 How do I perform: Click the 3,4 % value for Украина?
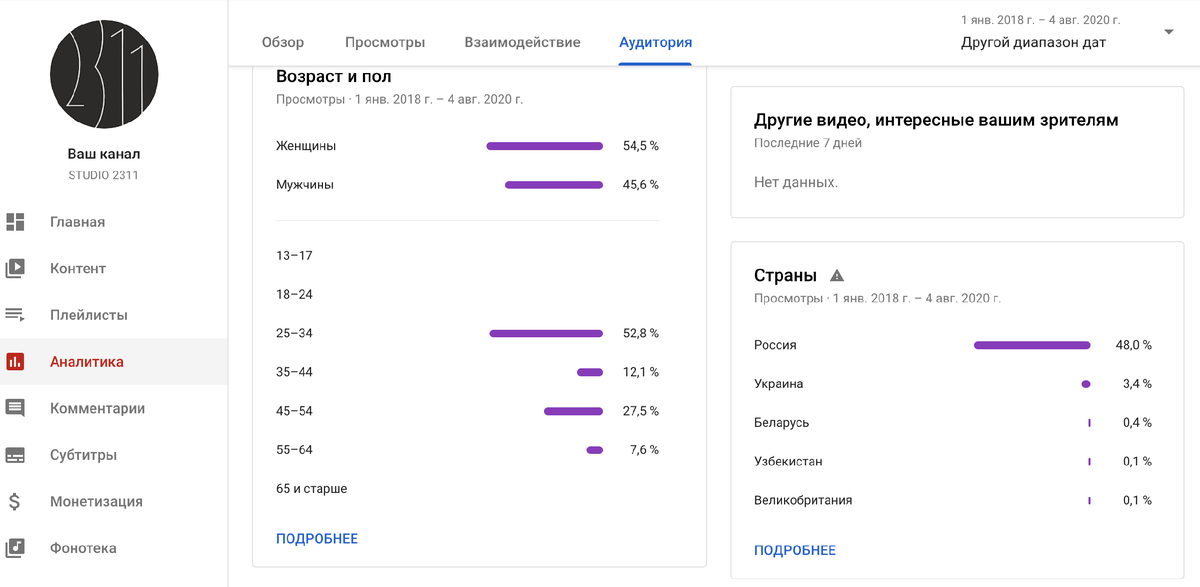pos(1137,384)
